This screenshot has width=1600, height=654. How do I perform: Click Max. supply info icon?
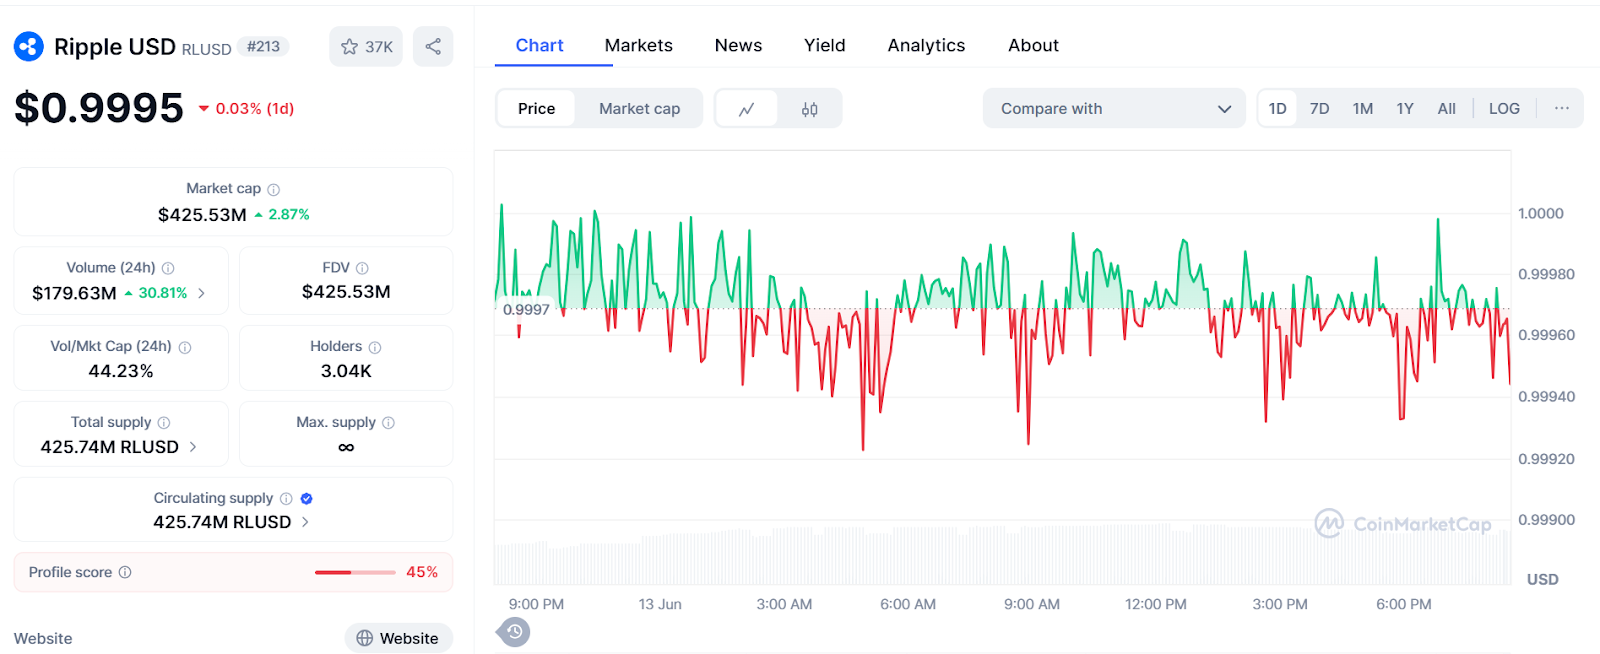coord(389,423)
